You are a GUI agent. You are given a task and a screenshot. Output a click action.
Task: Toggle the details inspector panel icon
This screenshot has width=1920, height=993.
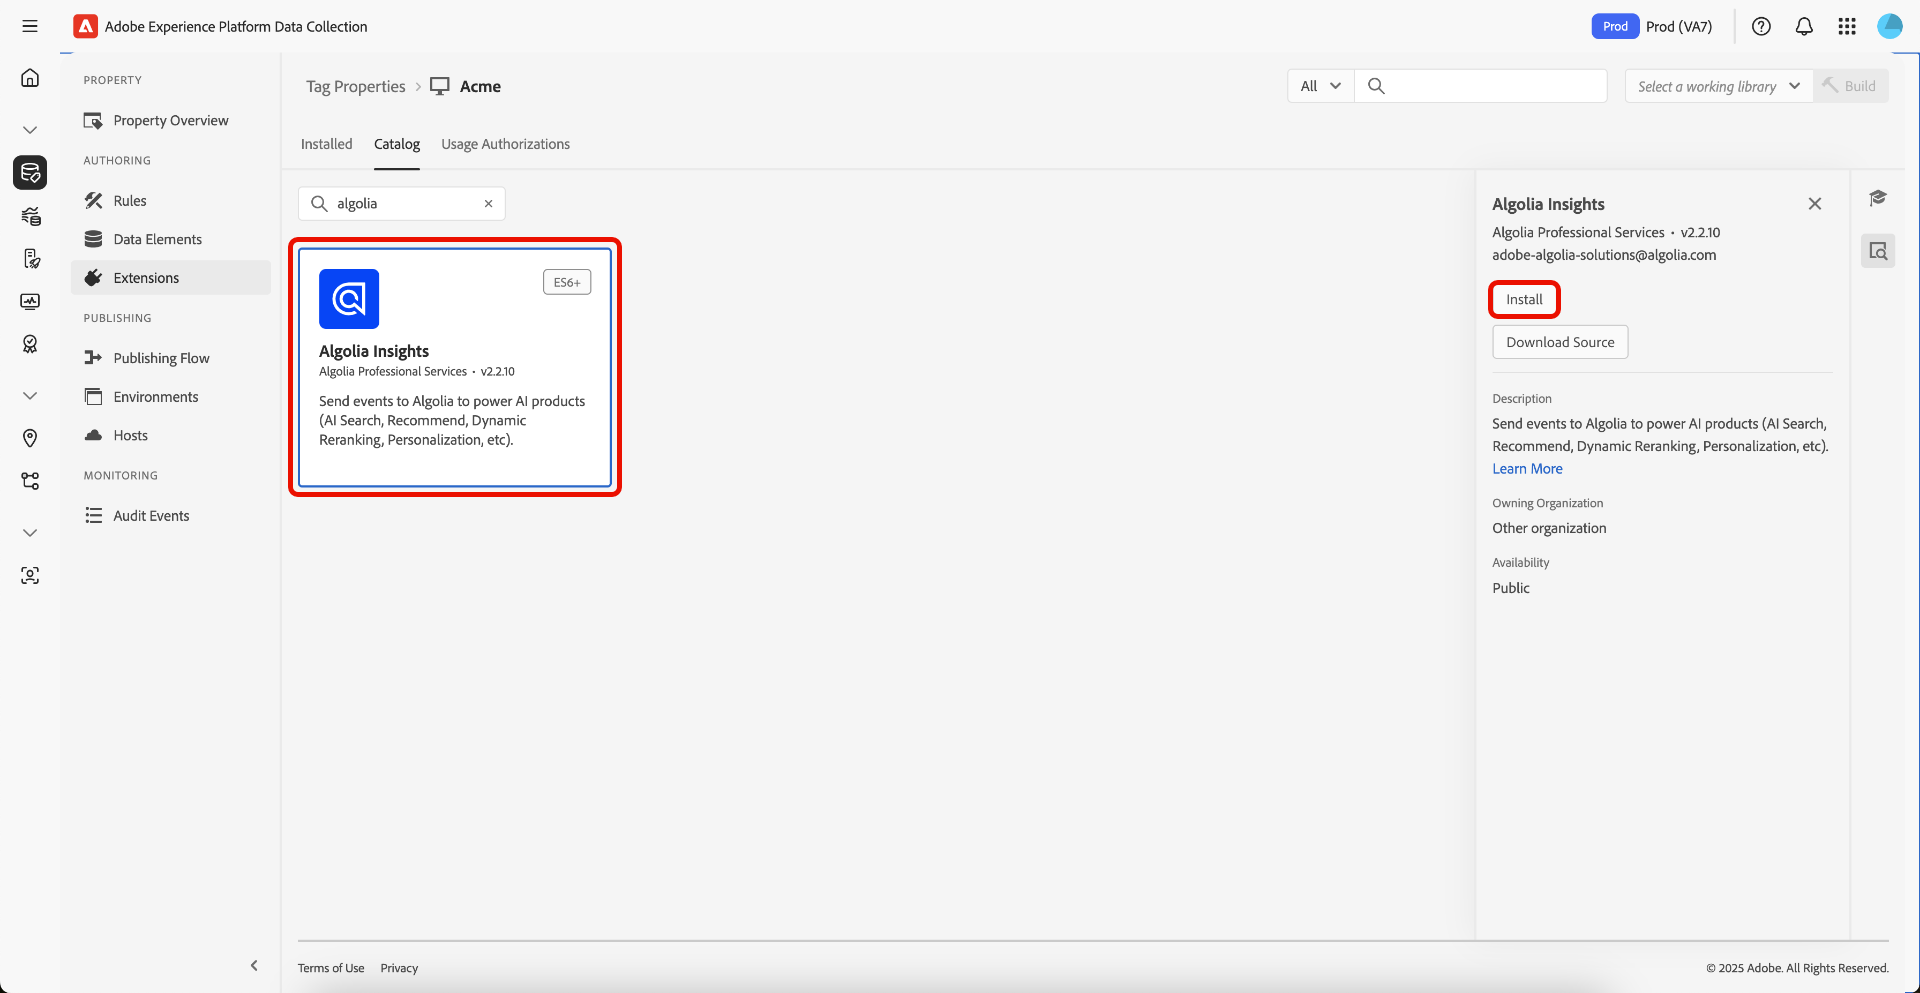(x=1878, y=251)
